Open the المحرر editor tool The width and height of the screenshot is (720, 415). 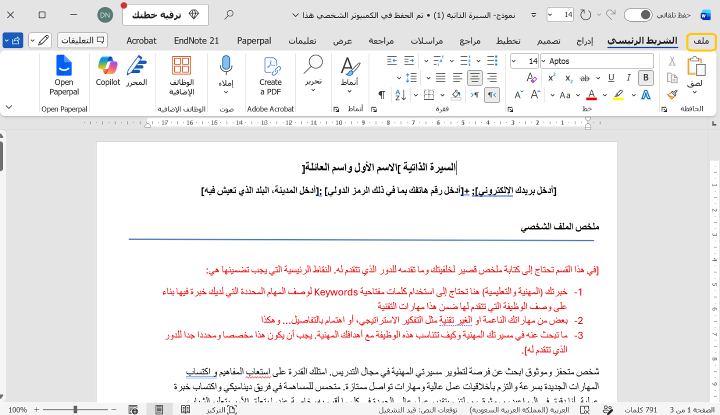click(x=136, y=71)
